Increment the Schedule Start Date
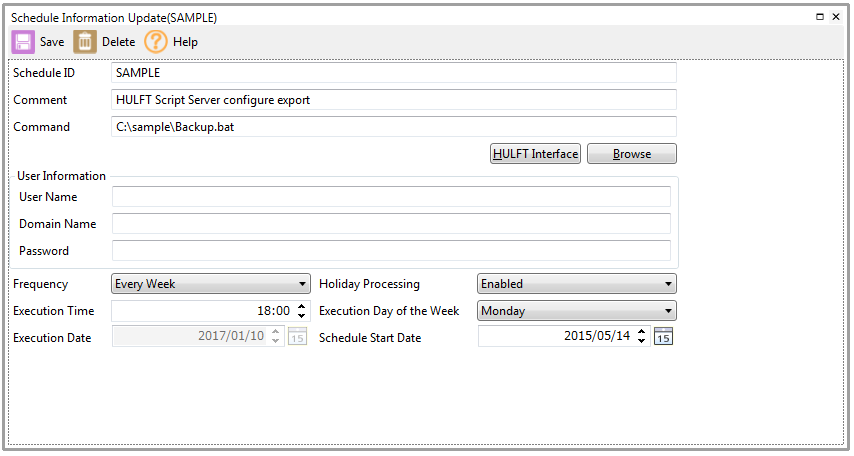 click(x=642, y=332)
